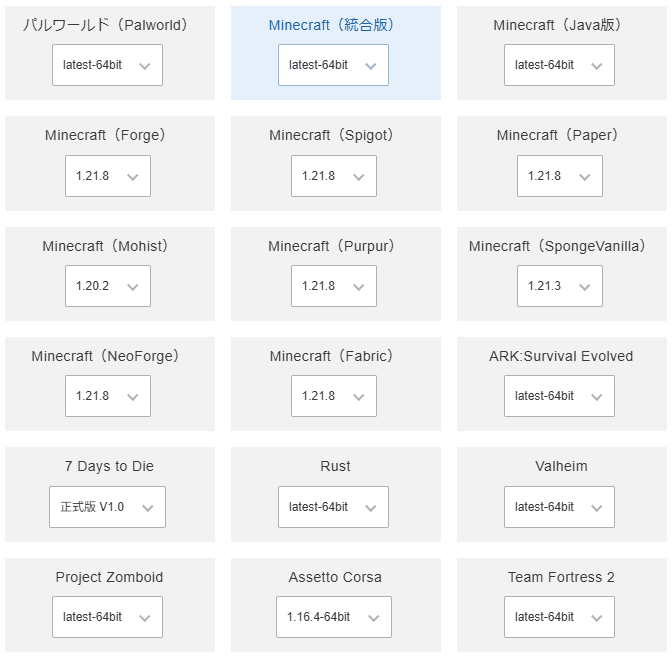Image resolution: width=672 pixels, height=657 pixels.
Task: Pick the Team Fortress 2 title
Action: coord(561,577)
